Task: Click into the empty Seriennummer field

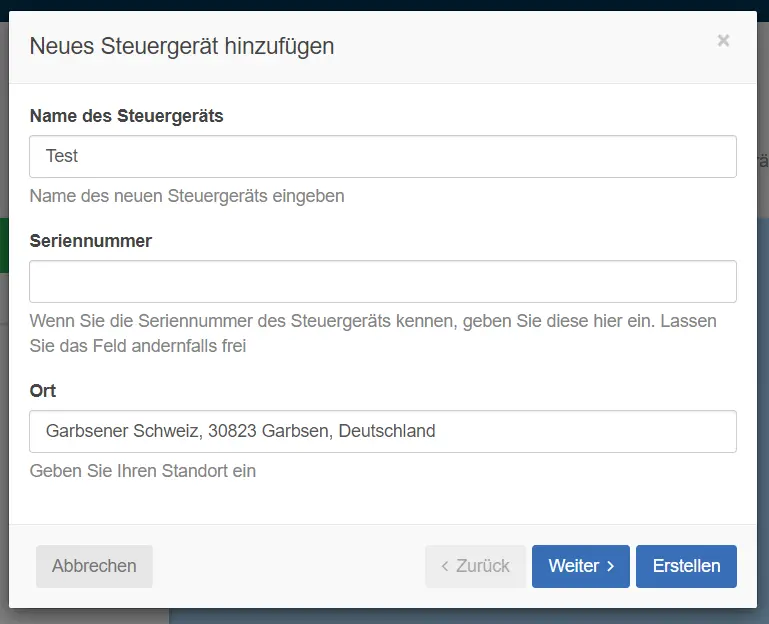Action: click(x=383, y=282)
